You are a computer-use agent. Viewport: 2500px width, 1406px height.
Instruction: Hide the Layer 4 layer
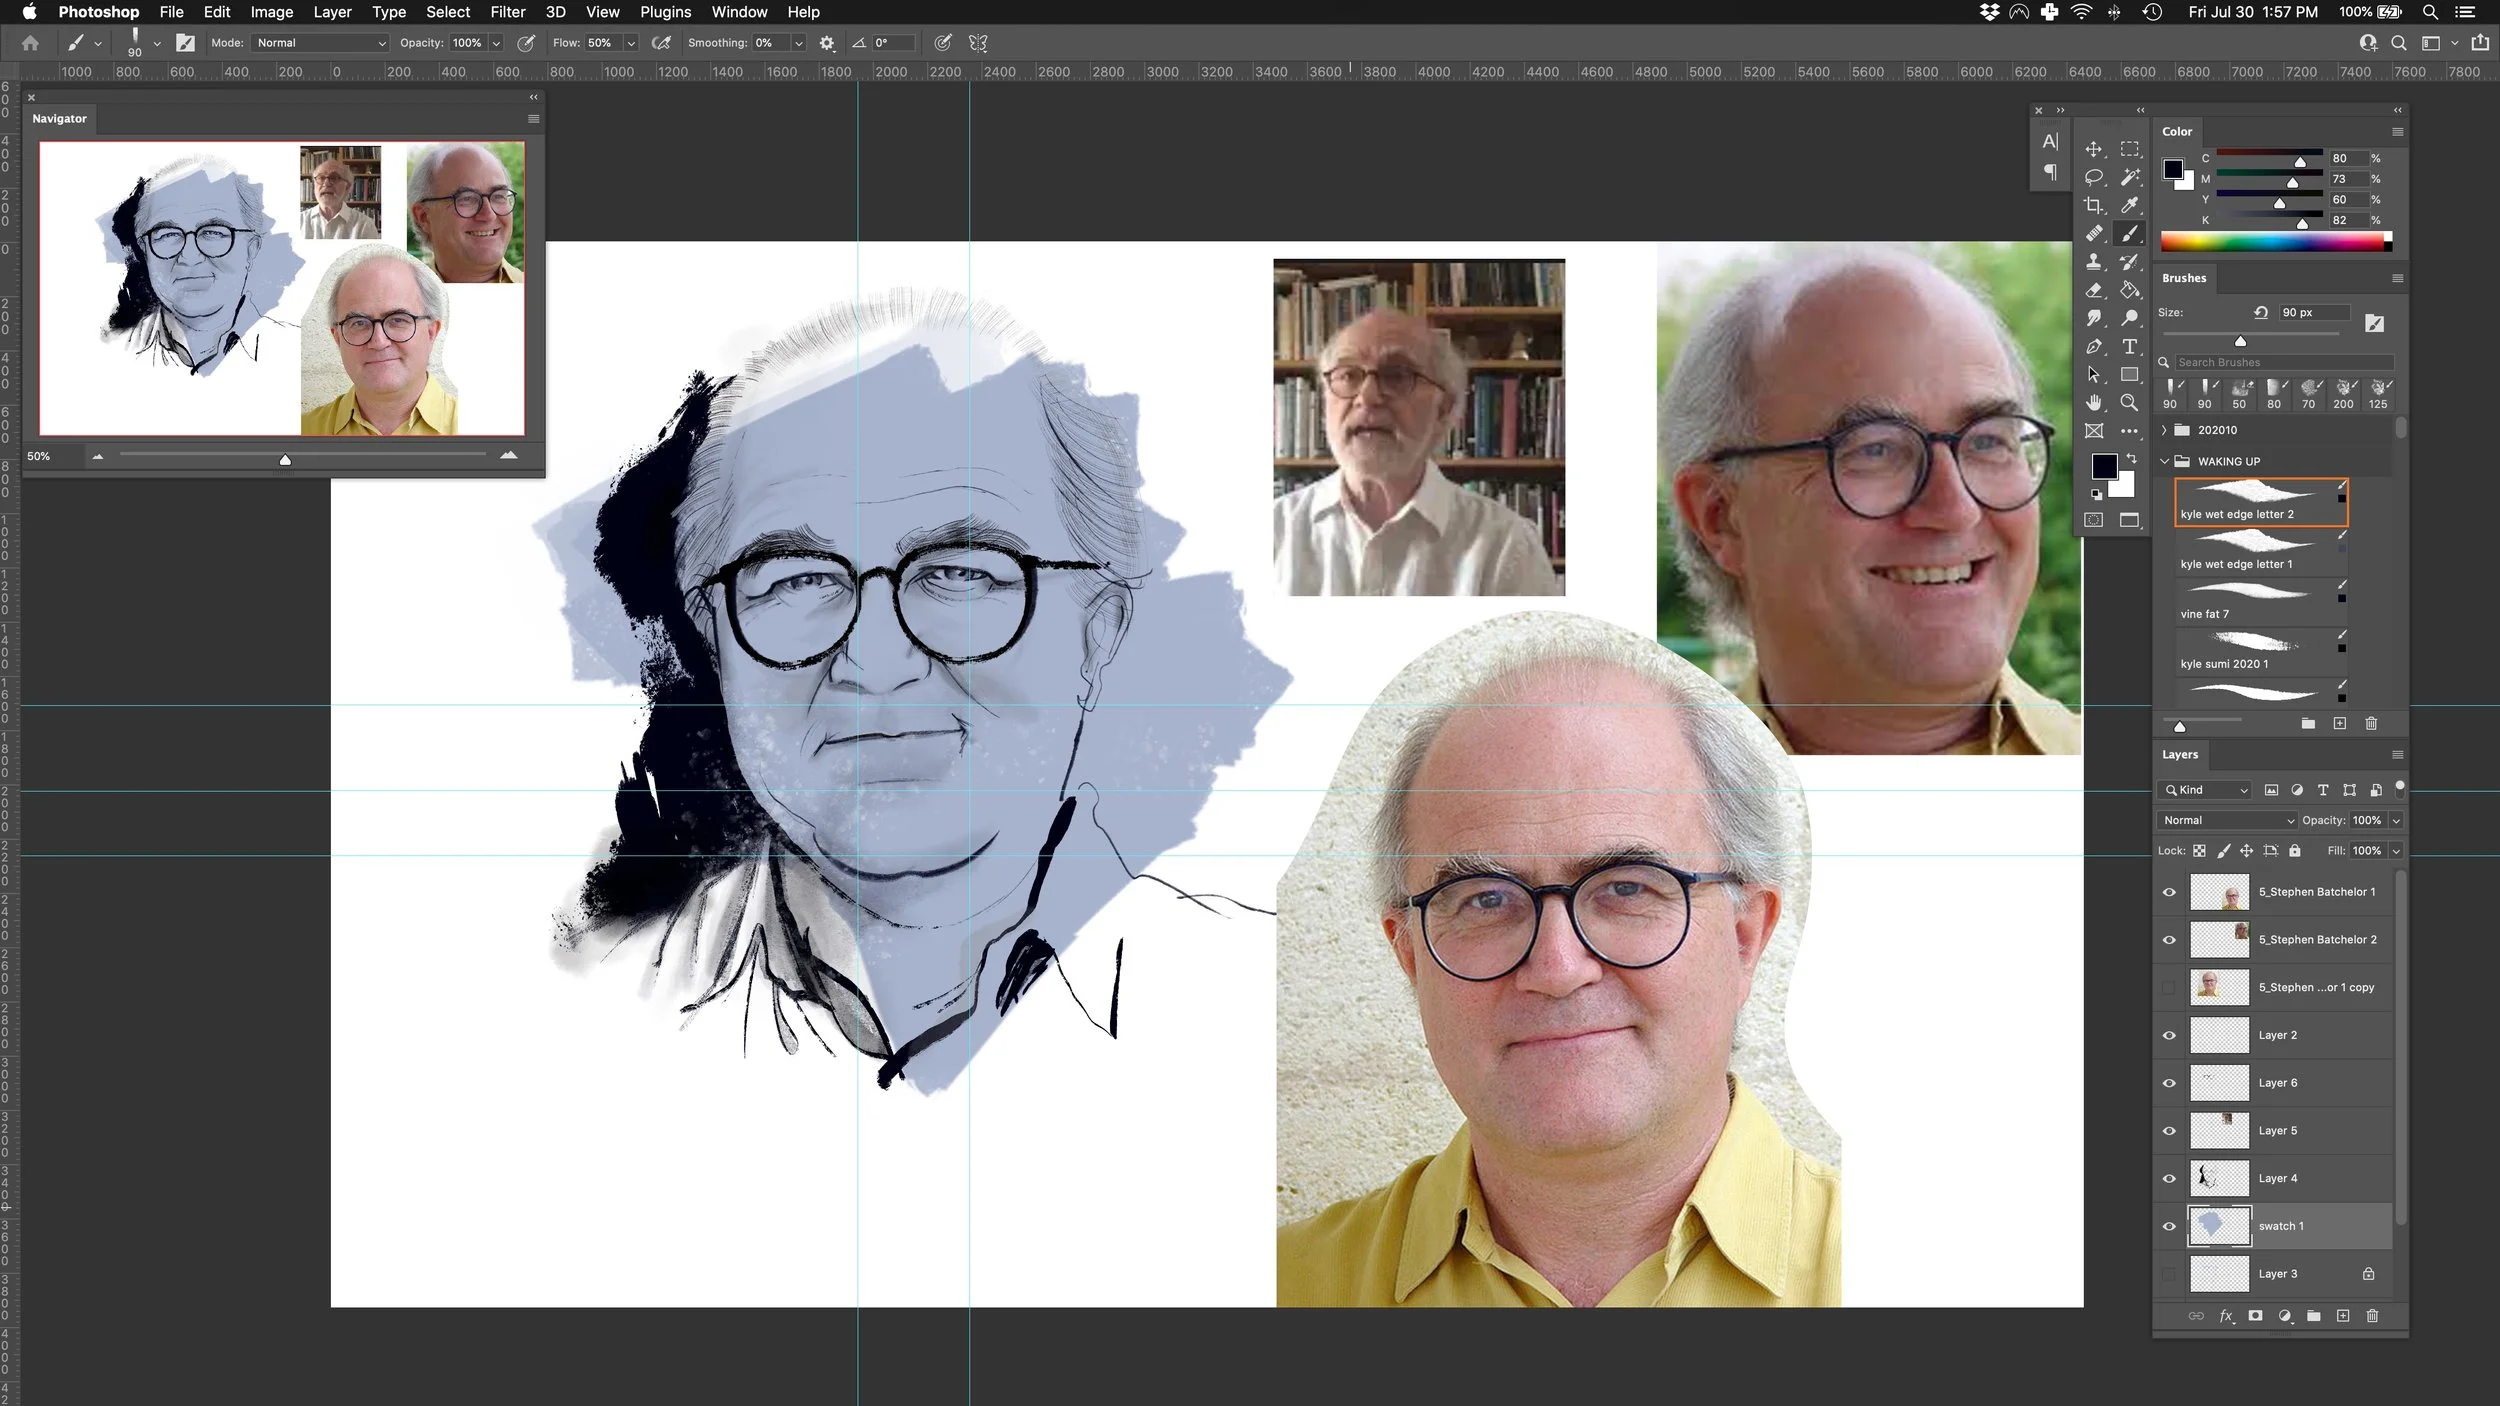coord(2169,1179)
